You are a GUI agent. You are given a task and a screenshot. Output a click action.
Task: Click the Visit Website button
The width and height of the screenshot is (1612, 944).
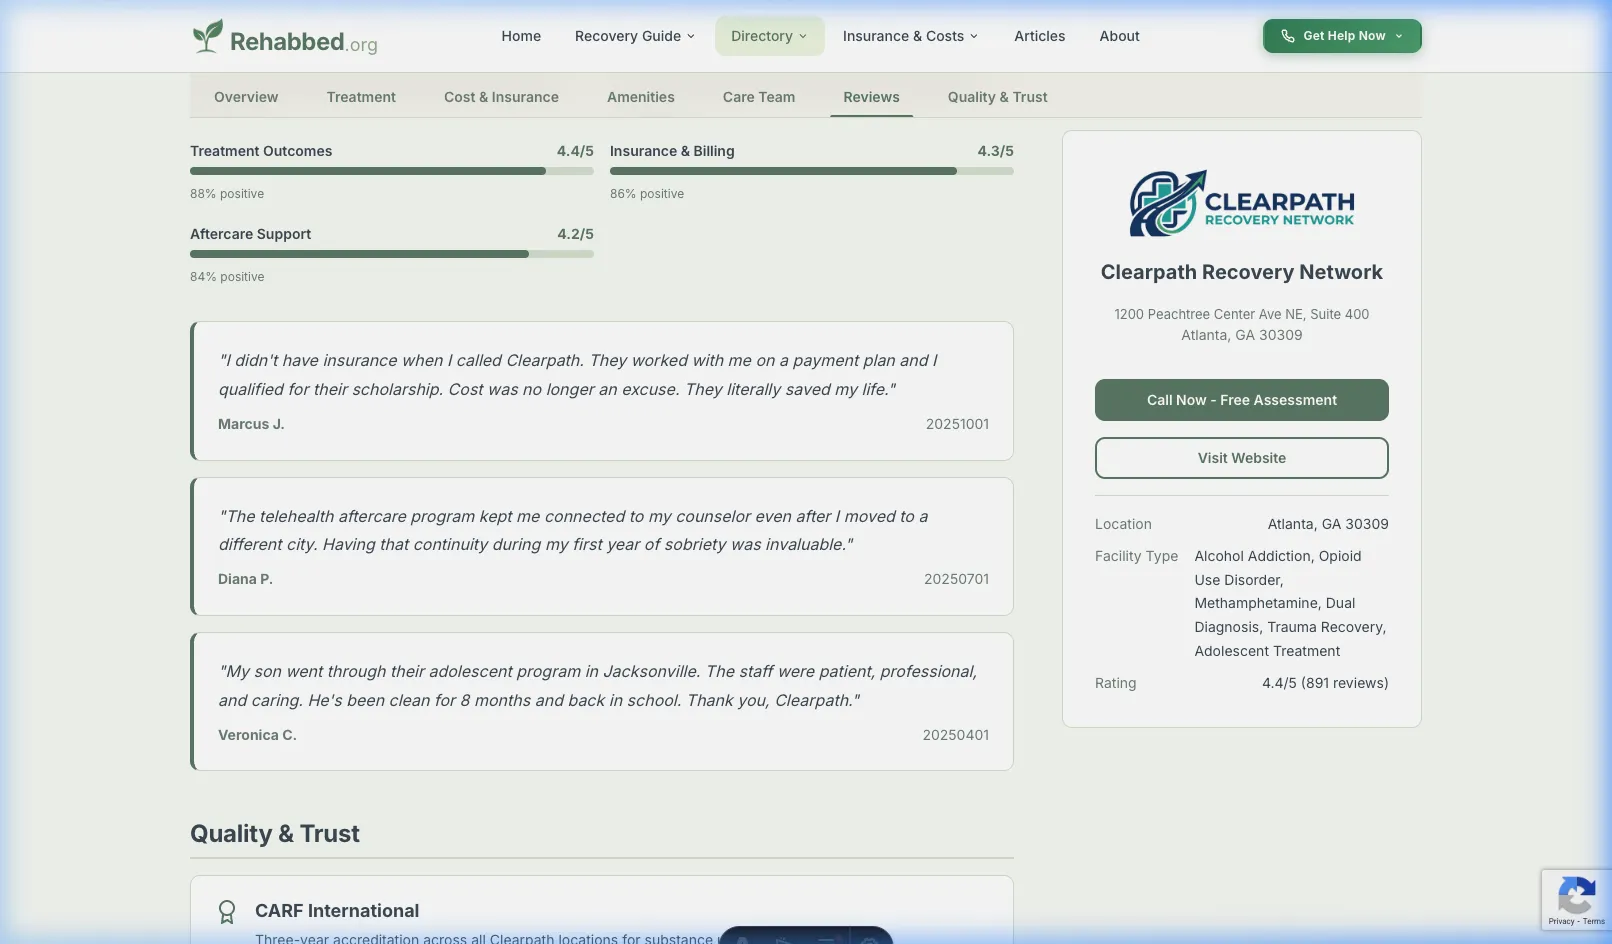[x=1241, y=458]
